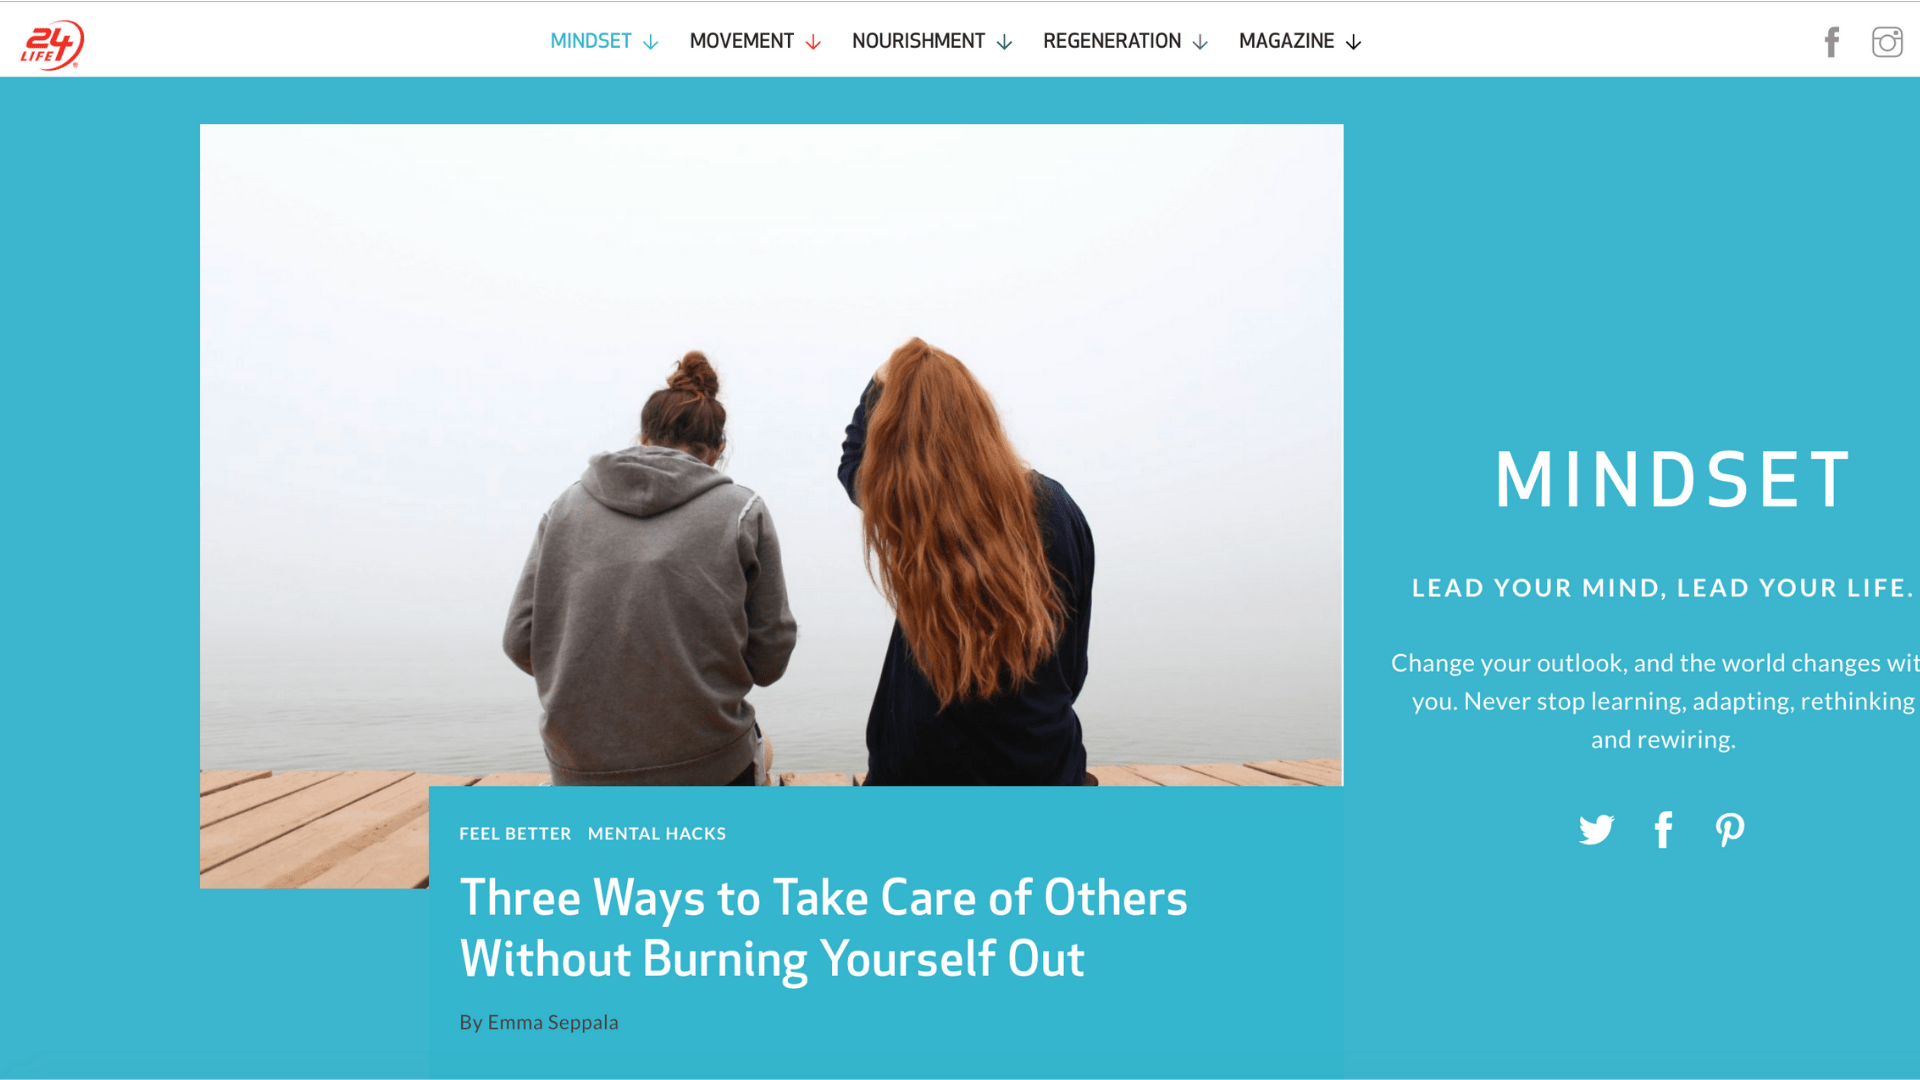Open the Instagram icon in header
This screenshot has height=1080, width=1920.
pos(1887,42)
